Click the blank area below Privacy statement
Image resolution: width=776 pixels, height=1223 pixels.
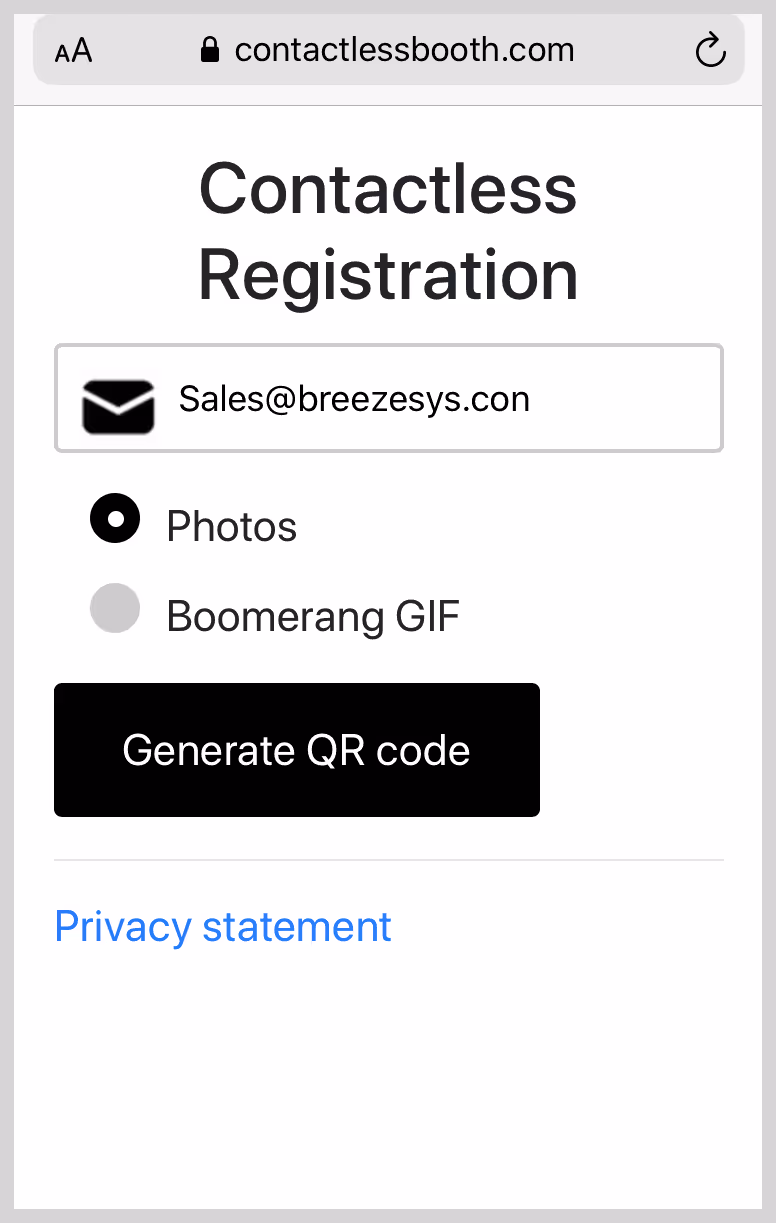click(389, 1080)
